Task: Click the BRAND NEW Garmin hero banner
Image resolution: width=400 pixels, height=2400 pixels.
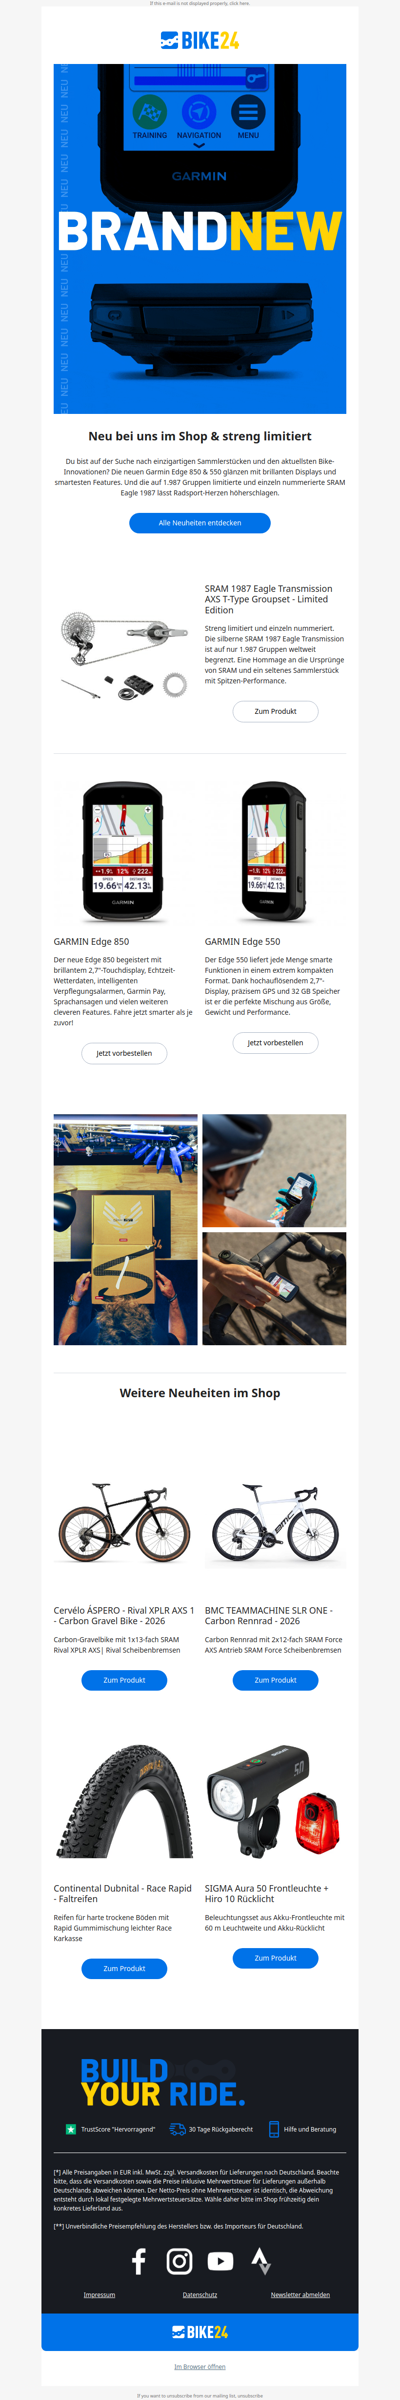Action: point(200,239)
